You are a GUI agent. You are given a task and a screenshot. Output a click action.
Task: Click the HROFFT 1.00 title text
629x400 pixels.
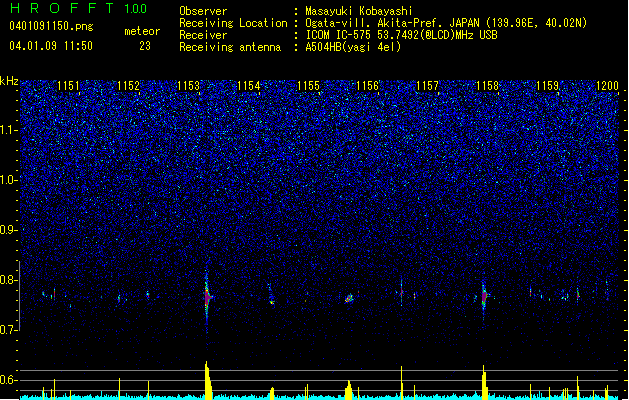click(79, 8)
